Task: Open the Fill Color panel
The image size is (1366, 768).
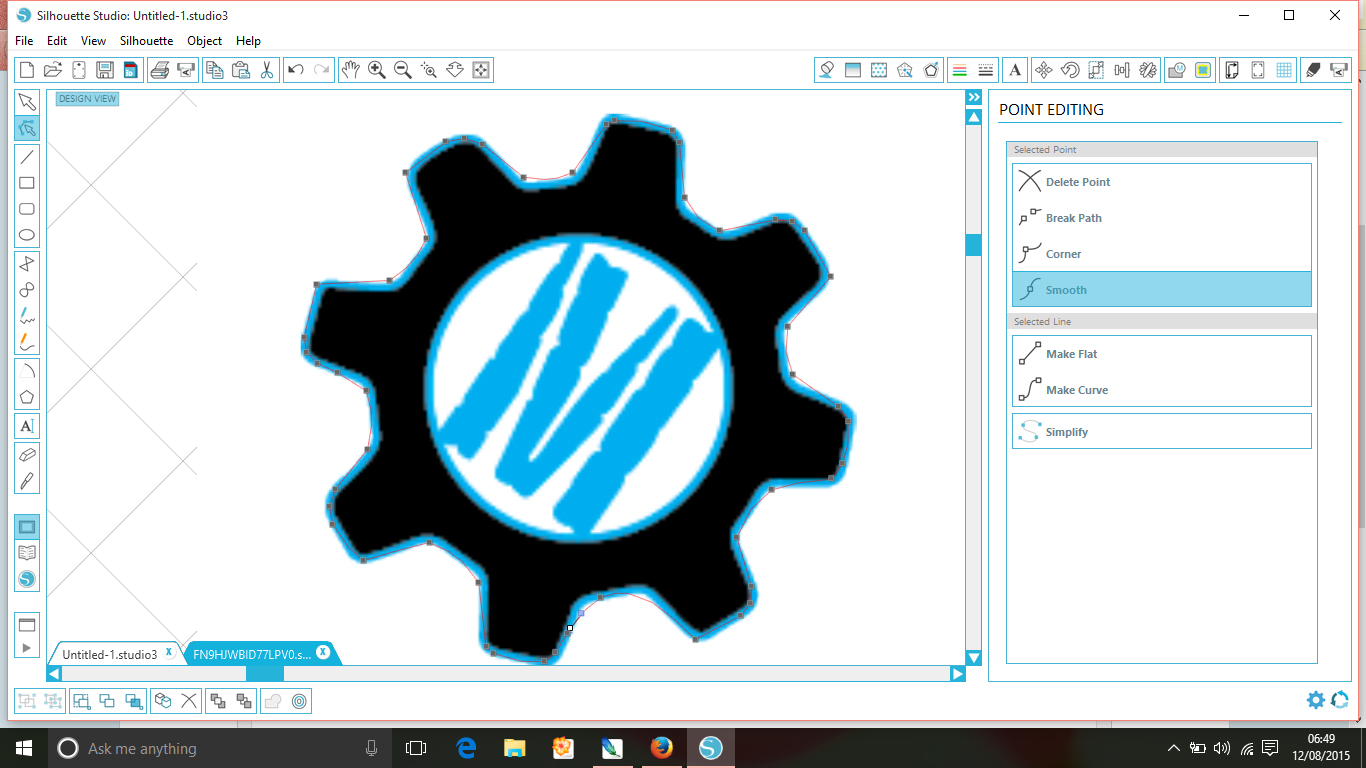Action: (826, 69)
